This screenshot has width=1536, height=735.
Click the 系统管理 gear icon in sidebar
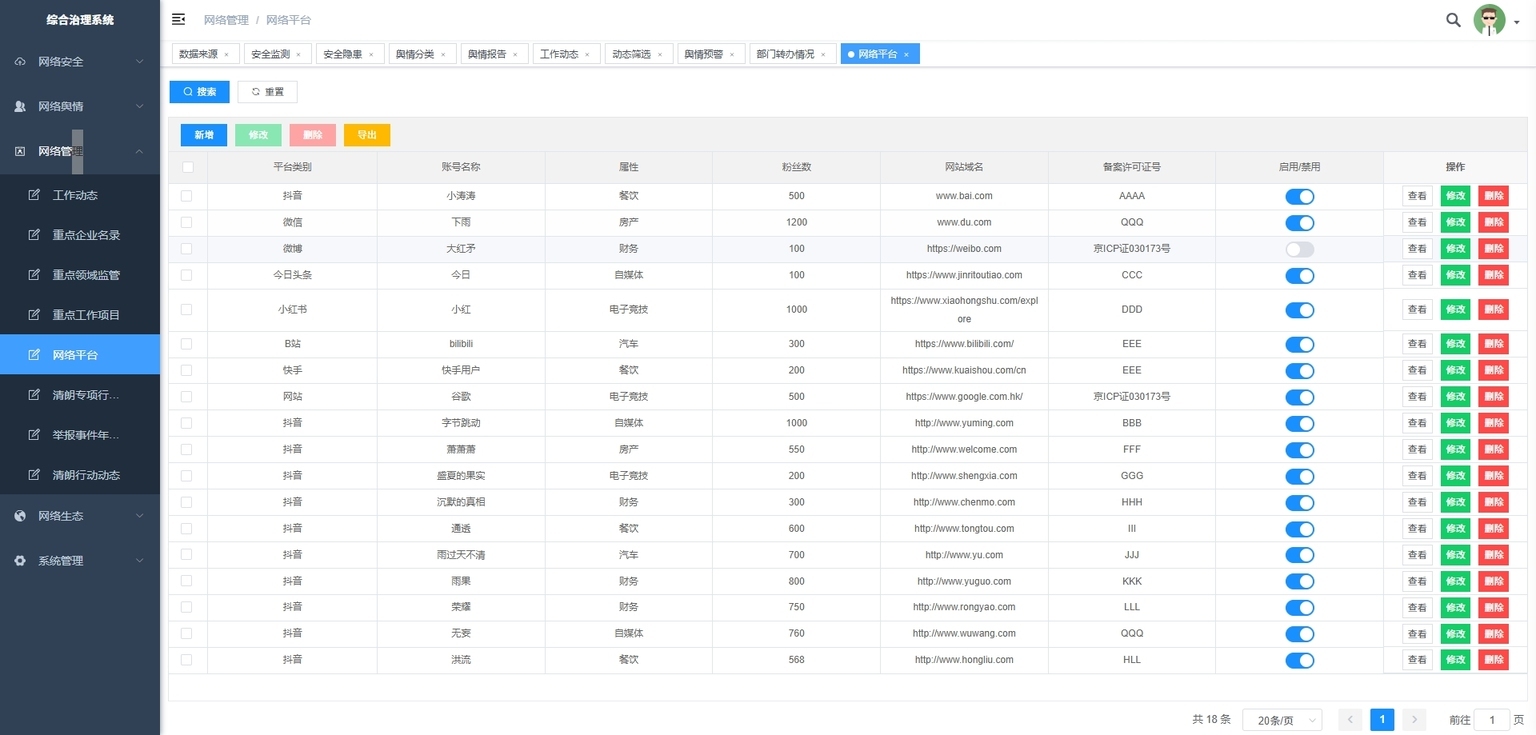pos(20,561)
